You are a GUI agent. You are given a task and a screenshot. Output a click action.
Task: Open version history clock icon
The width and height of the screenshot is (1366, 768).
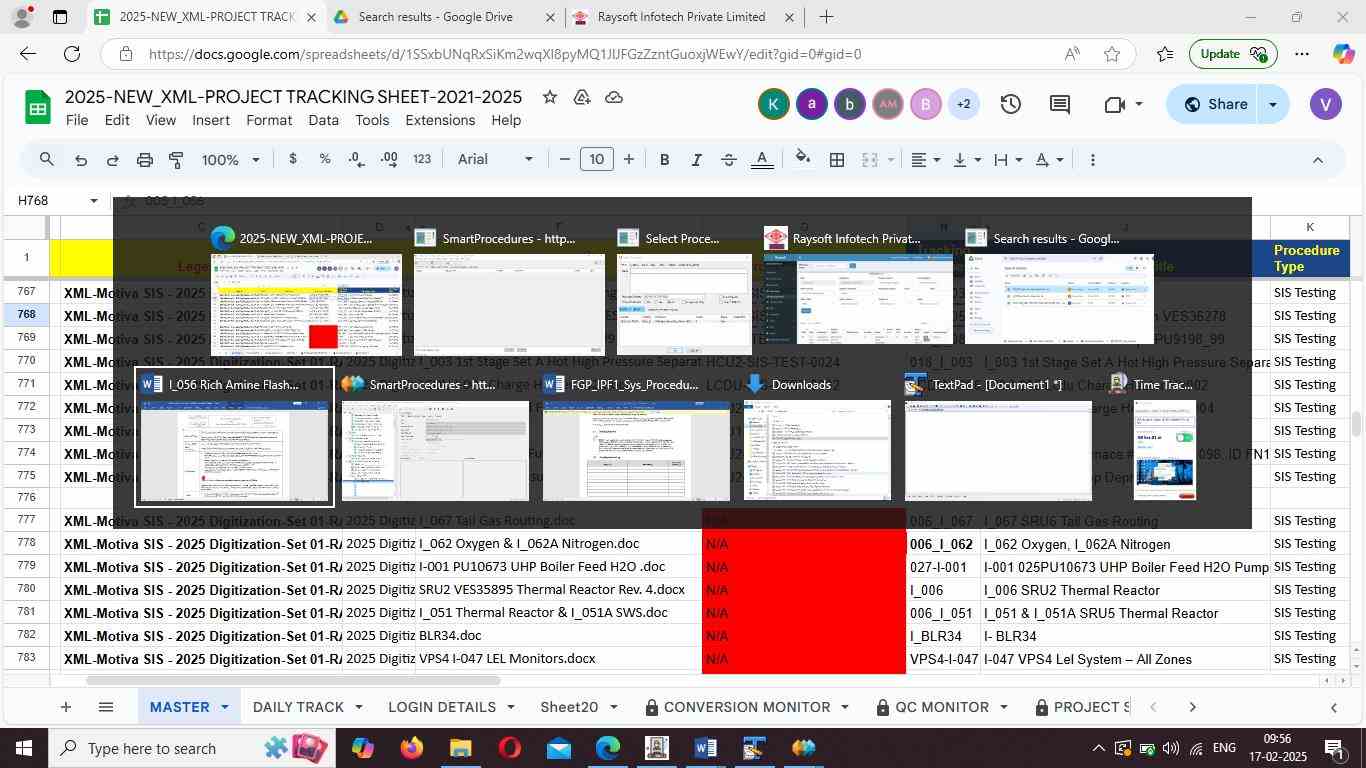tap(1011, 104)
